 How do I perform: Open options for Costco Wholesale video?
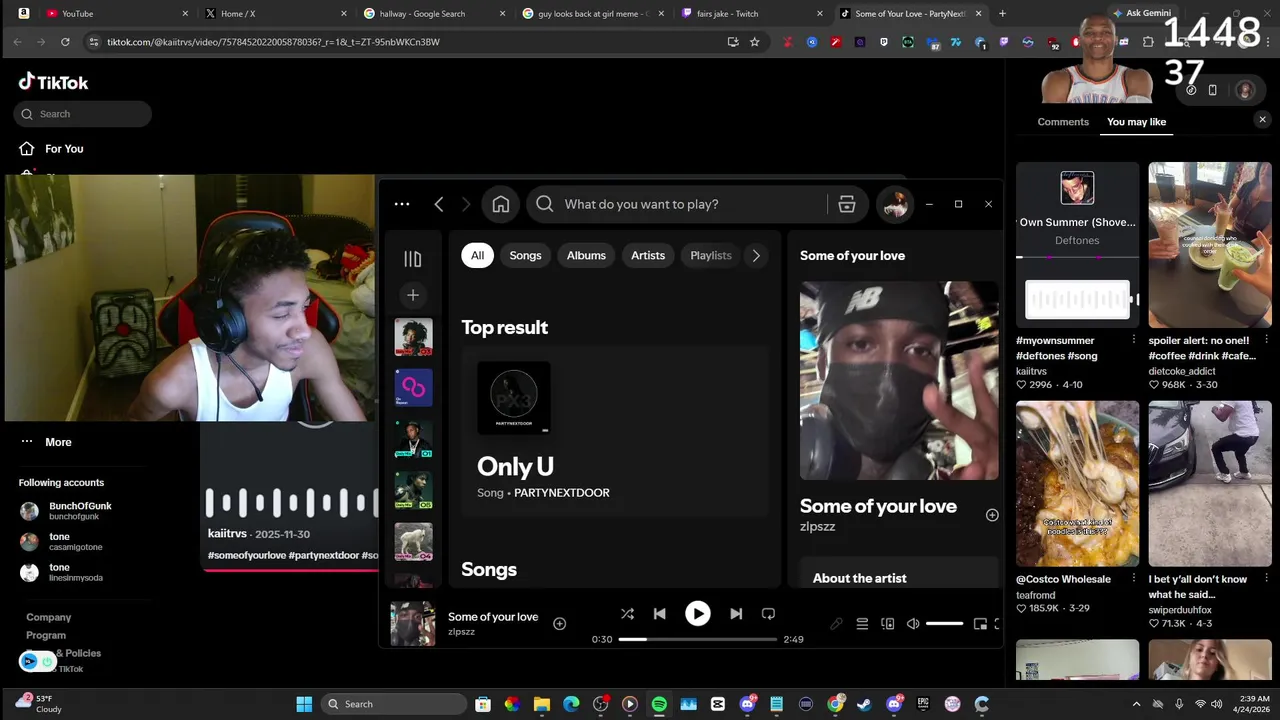(1133, 579)
